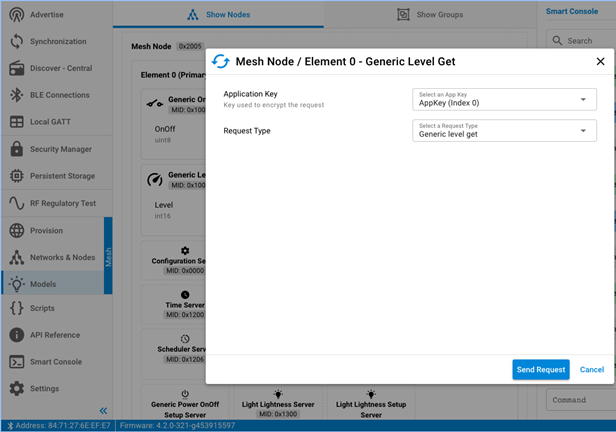Open the Select a Request Type dropdown
The height and width of the screenshot is (432, 616).
(x=504, y=131)
